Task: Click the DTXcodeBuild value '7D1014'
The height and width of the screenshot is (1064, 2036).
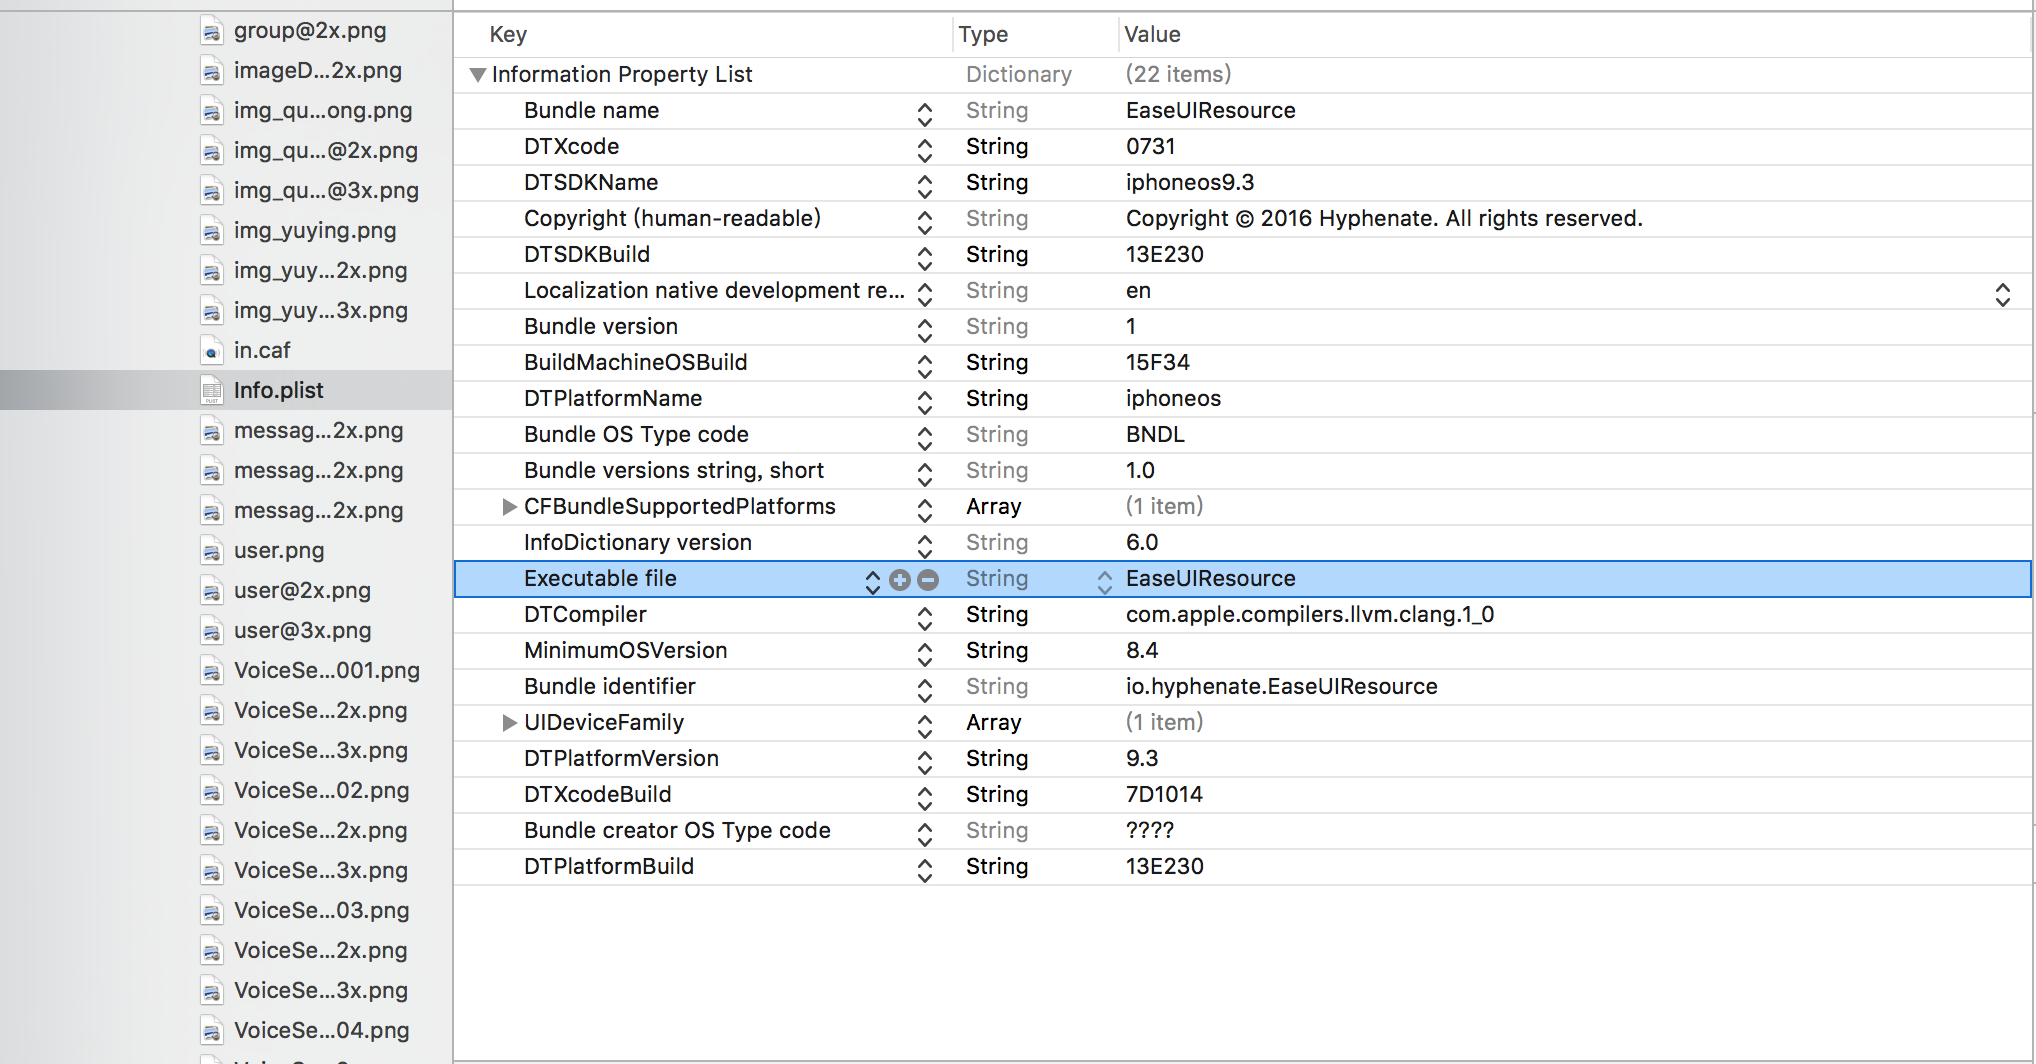Action: [x=1164, y=794]
